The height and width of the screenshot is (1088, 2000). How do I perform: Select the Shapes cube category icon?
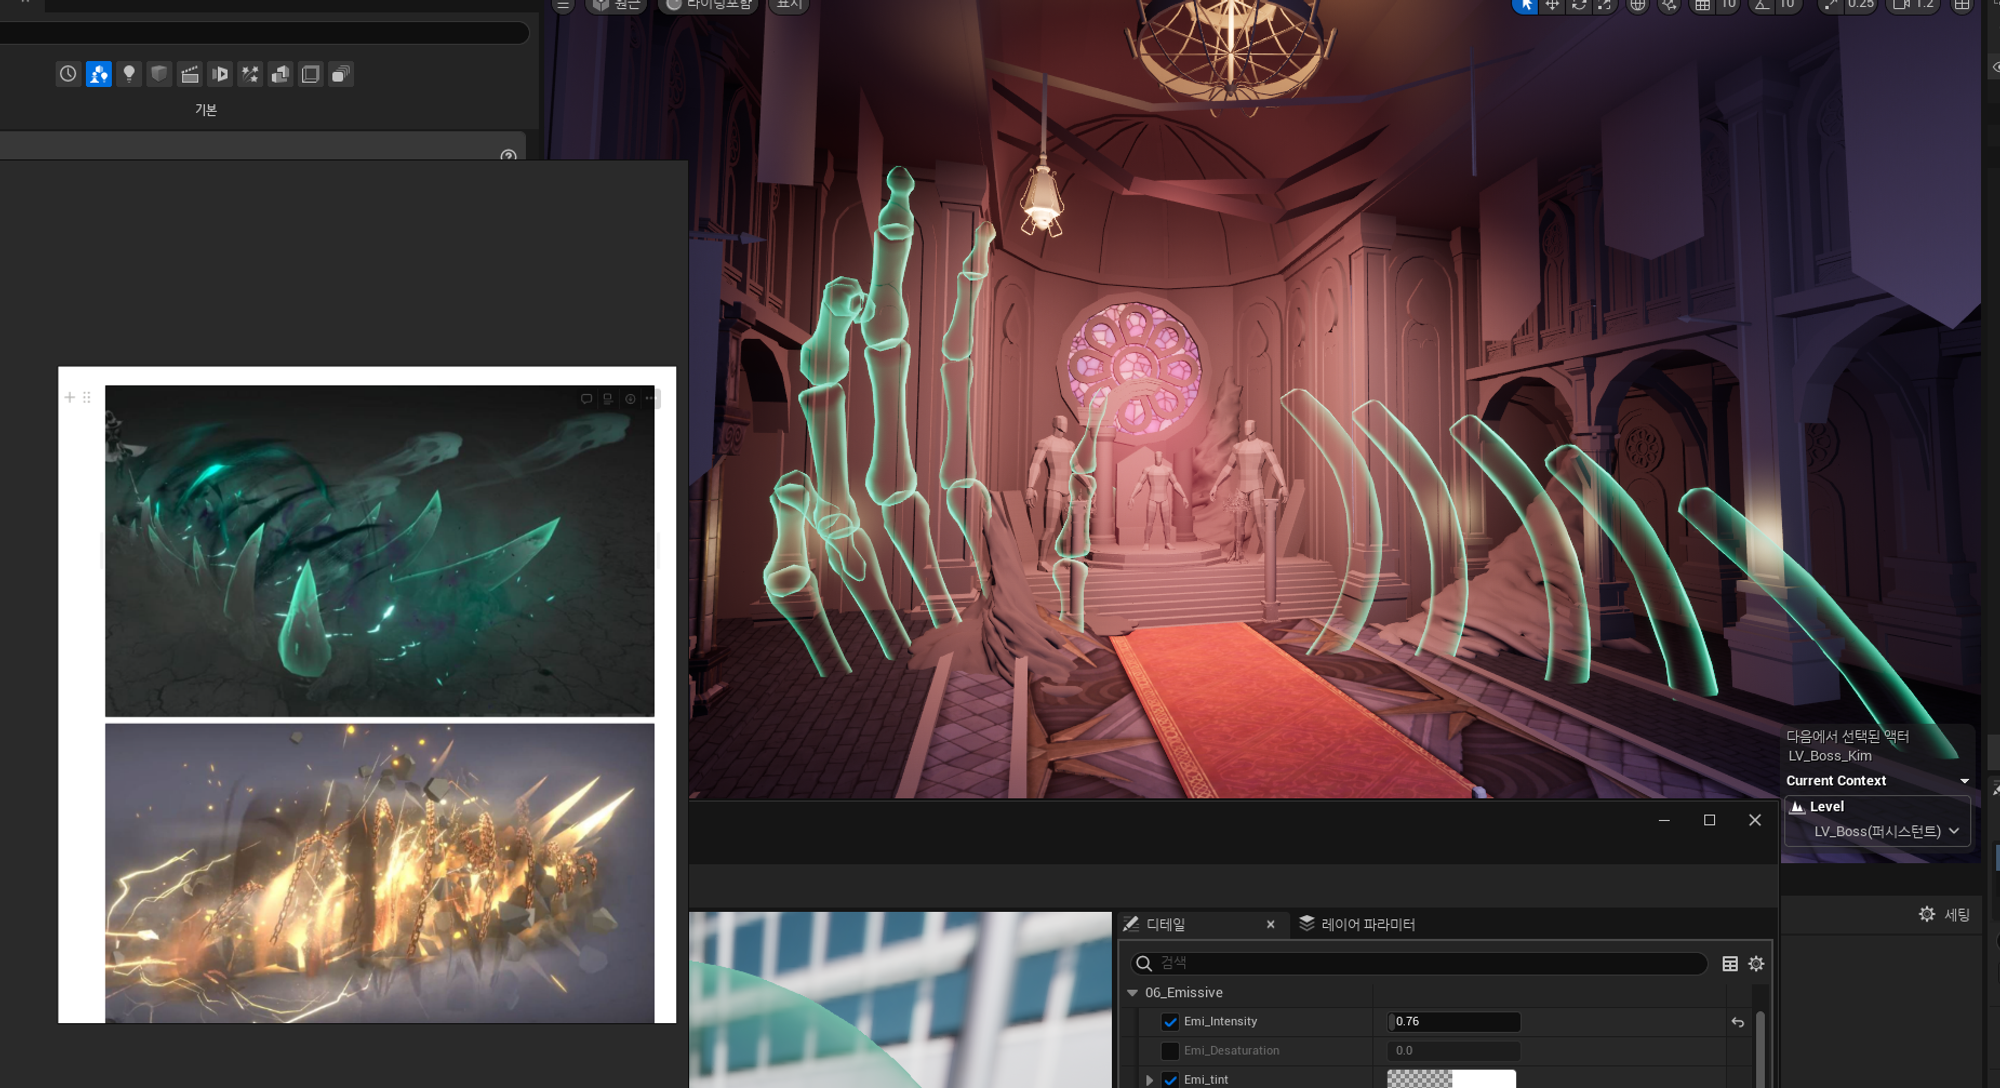pos(159,74)
